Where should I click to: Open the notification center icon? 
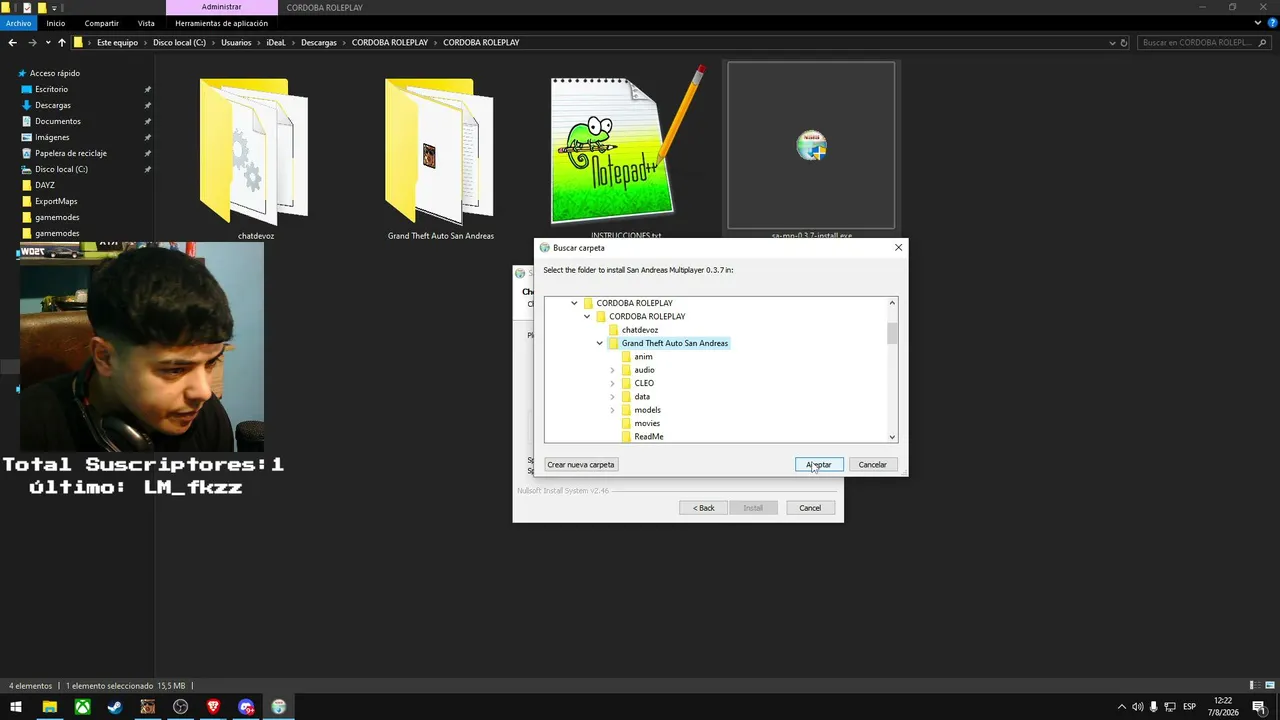point(1260,707)
